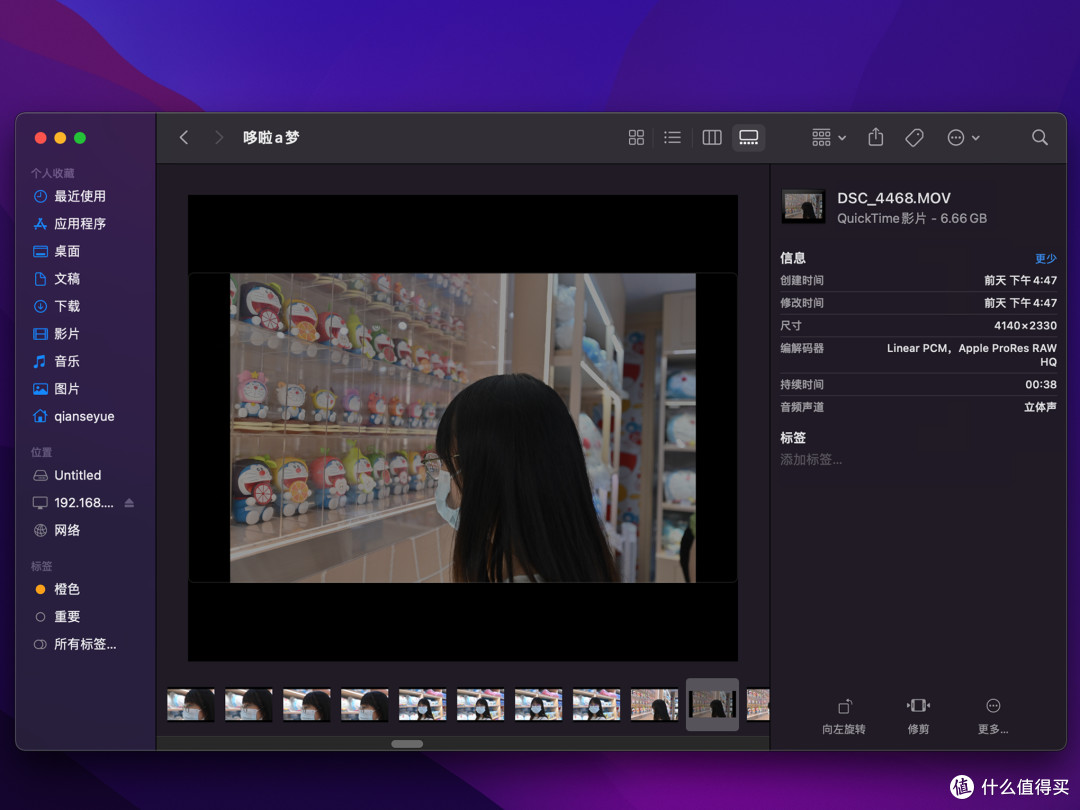The width and height of the screenshot is (1080, 810).
Task: Go back with the left chevron
Action: click(x=184, y=138)
